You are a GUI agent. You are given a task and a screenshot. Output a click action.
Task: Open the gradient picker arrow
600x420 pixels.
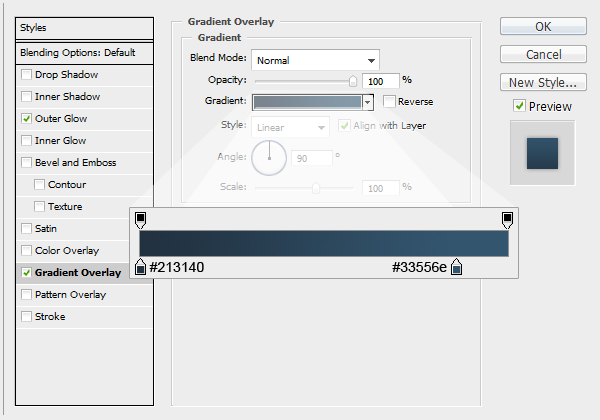368,102
